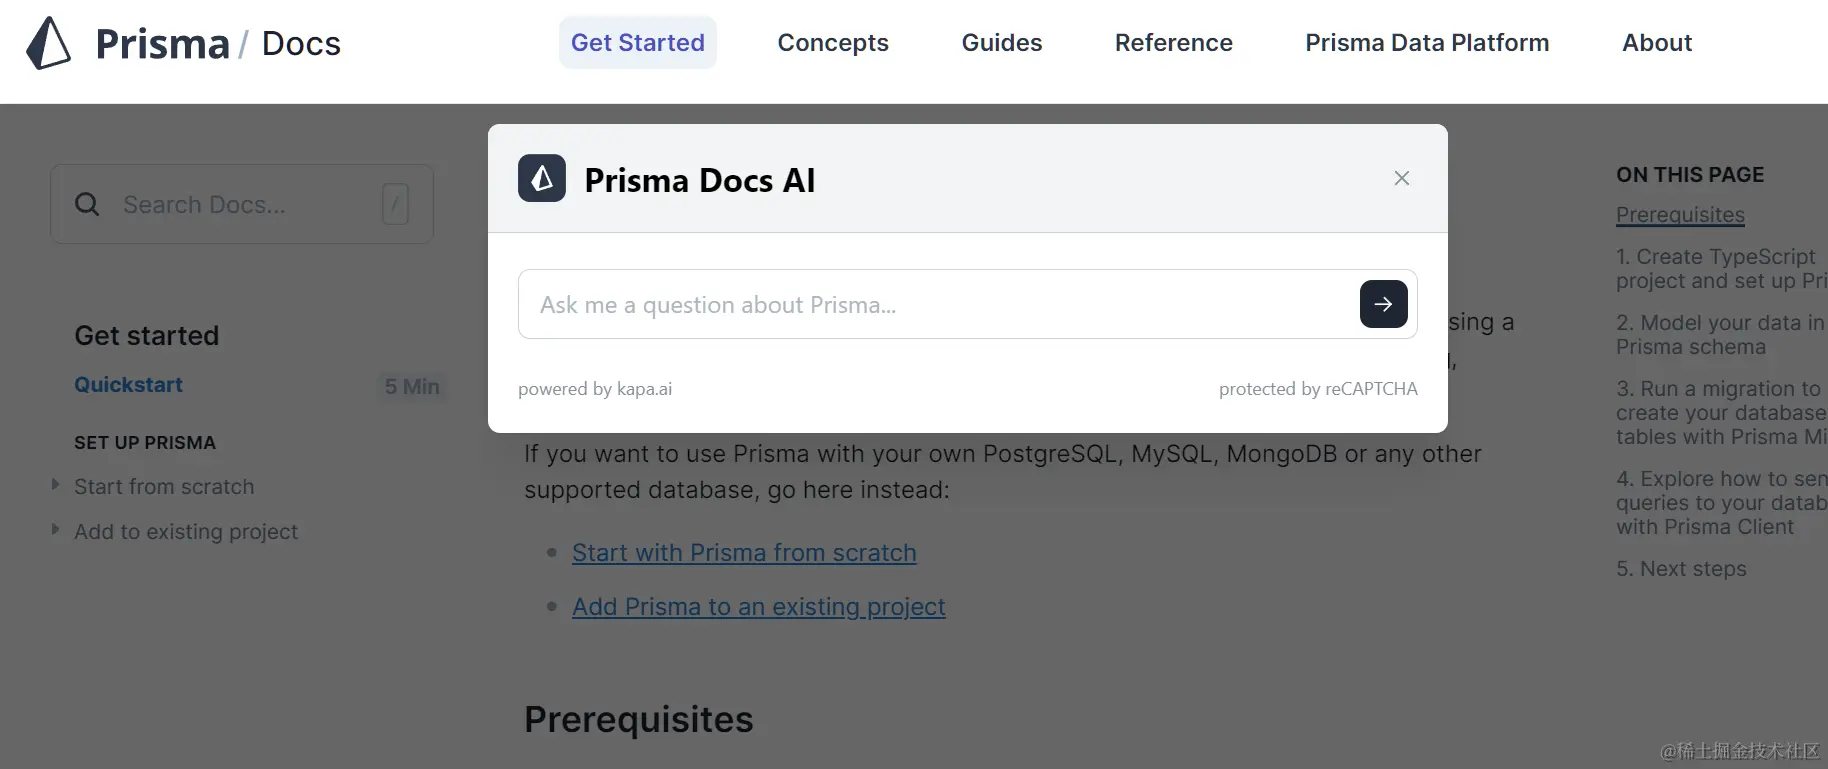Submit question with the arrow button
Viewport: 1828px width, 769px height.
coord(1383,304)
